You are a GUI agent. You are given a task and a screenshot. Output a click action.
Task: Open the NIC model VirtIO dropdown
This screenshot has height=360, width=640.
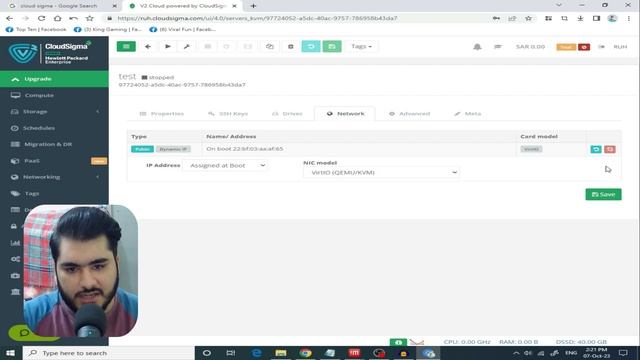[x=381, y=173]
